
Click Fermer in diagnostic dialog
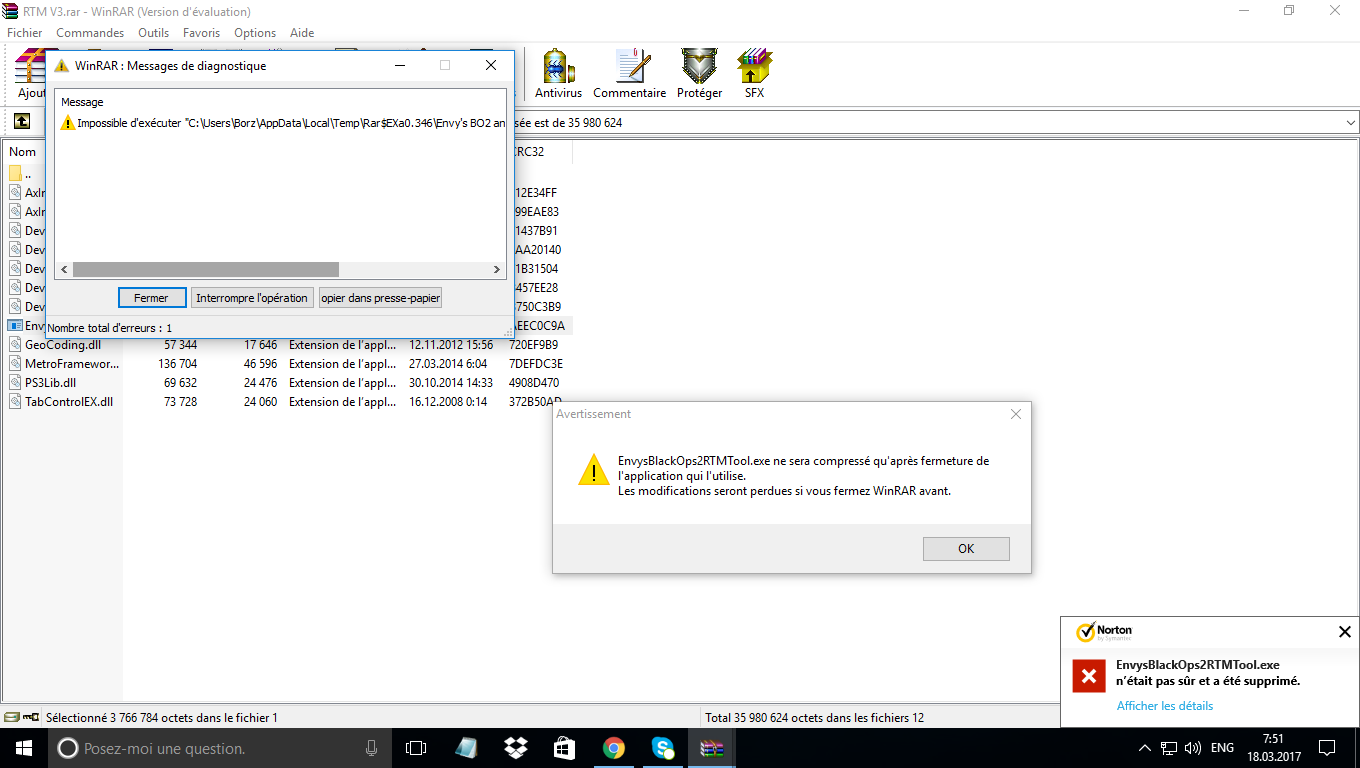(152, 298)
